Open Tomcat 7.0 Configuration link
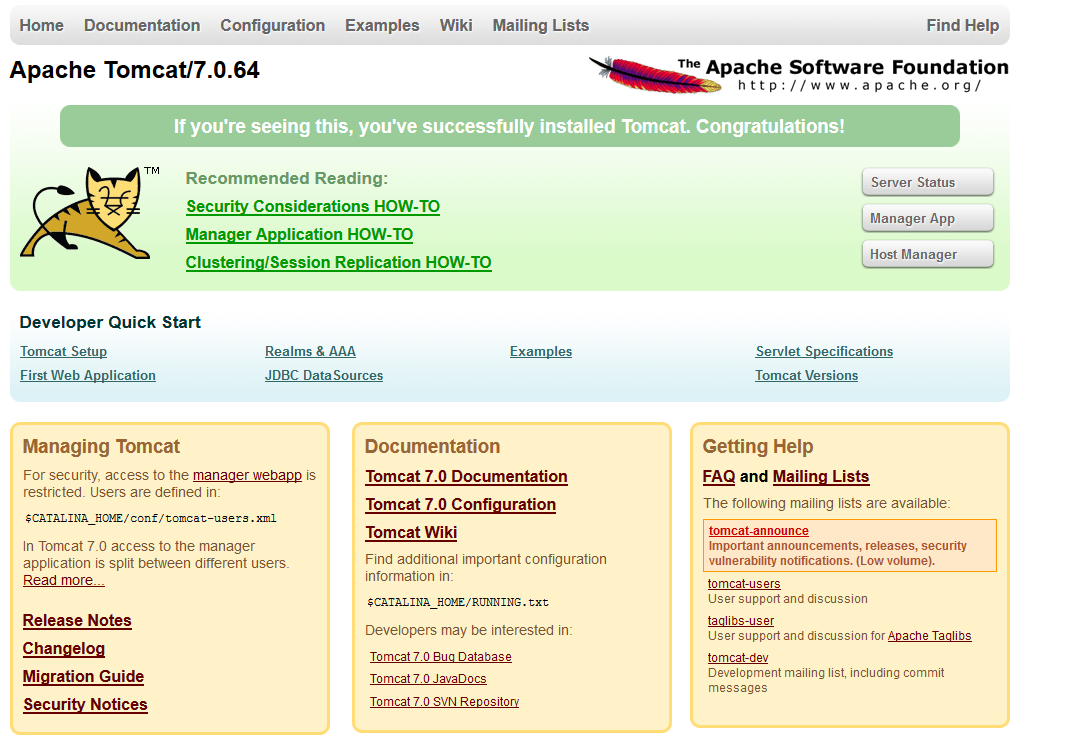1079x747 pixels. [460, 505]
